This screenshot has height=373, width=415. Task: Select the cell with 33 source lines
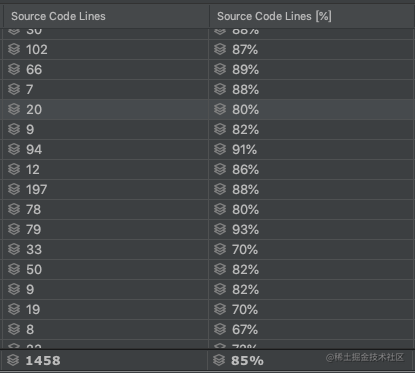[x=106, y=249]
